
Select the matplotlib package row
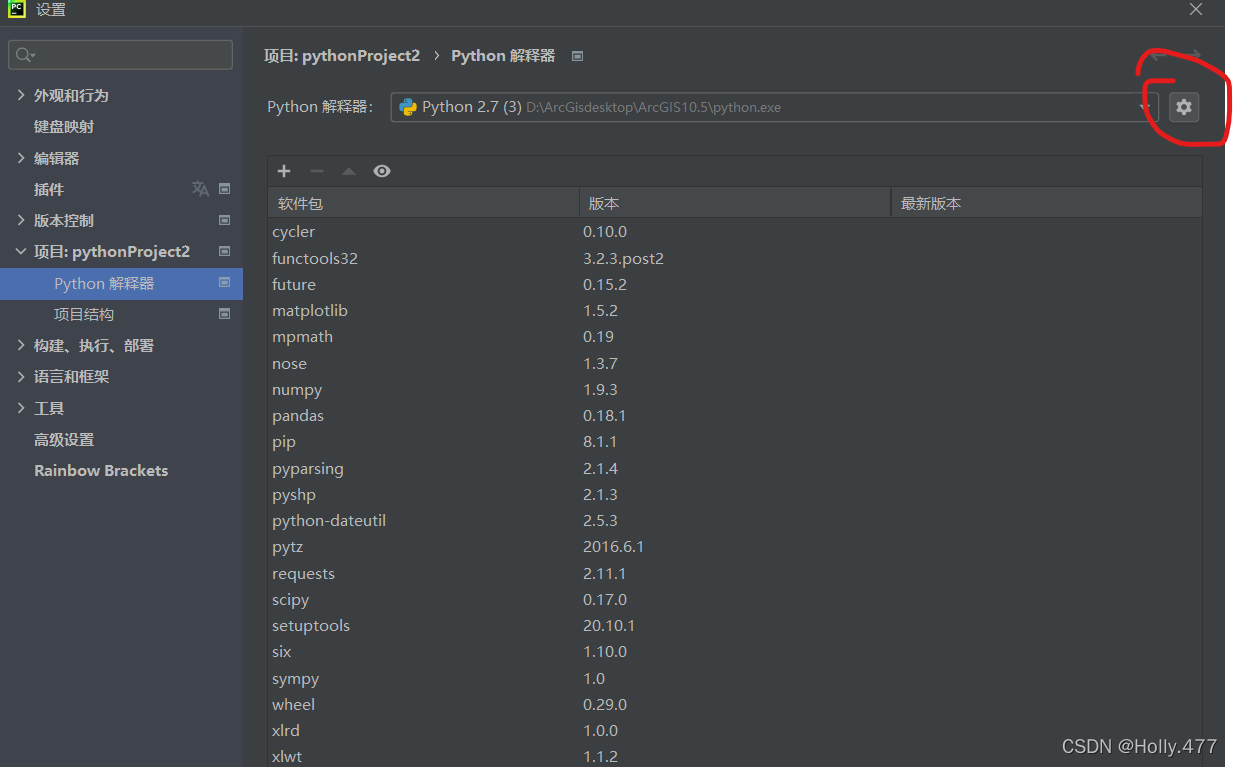[x=735, y=310]
